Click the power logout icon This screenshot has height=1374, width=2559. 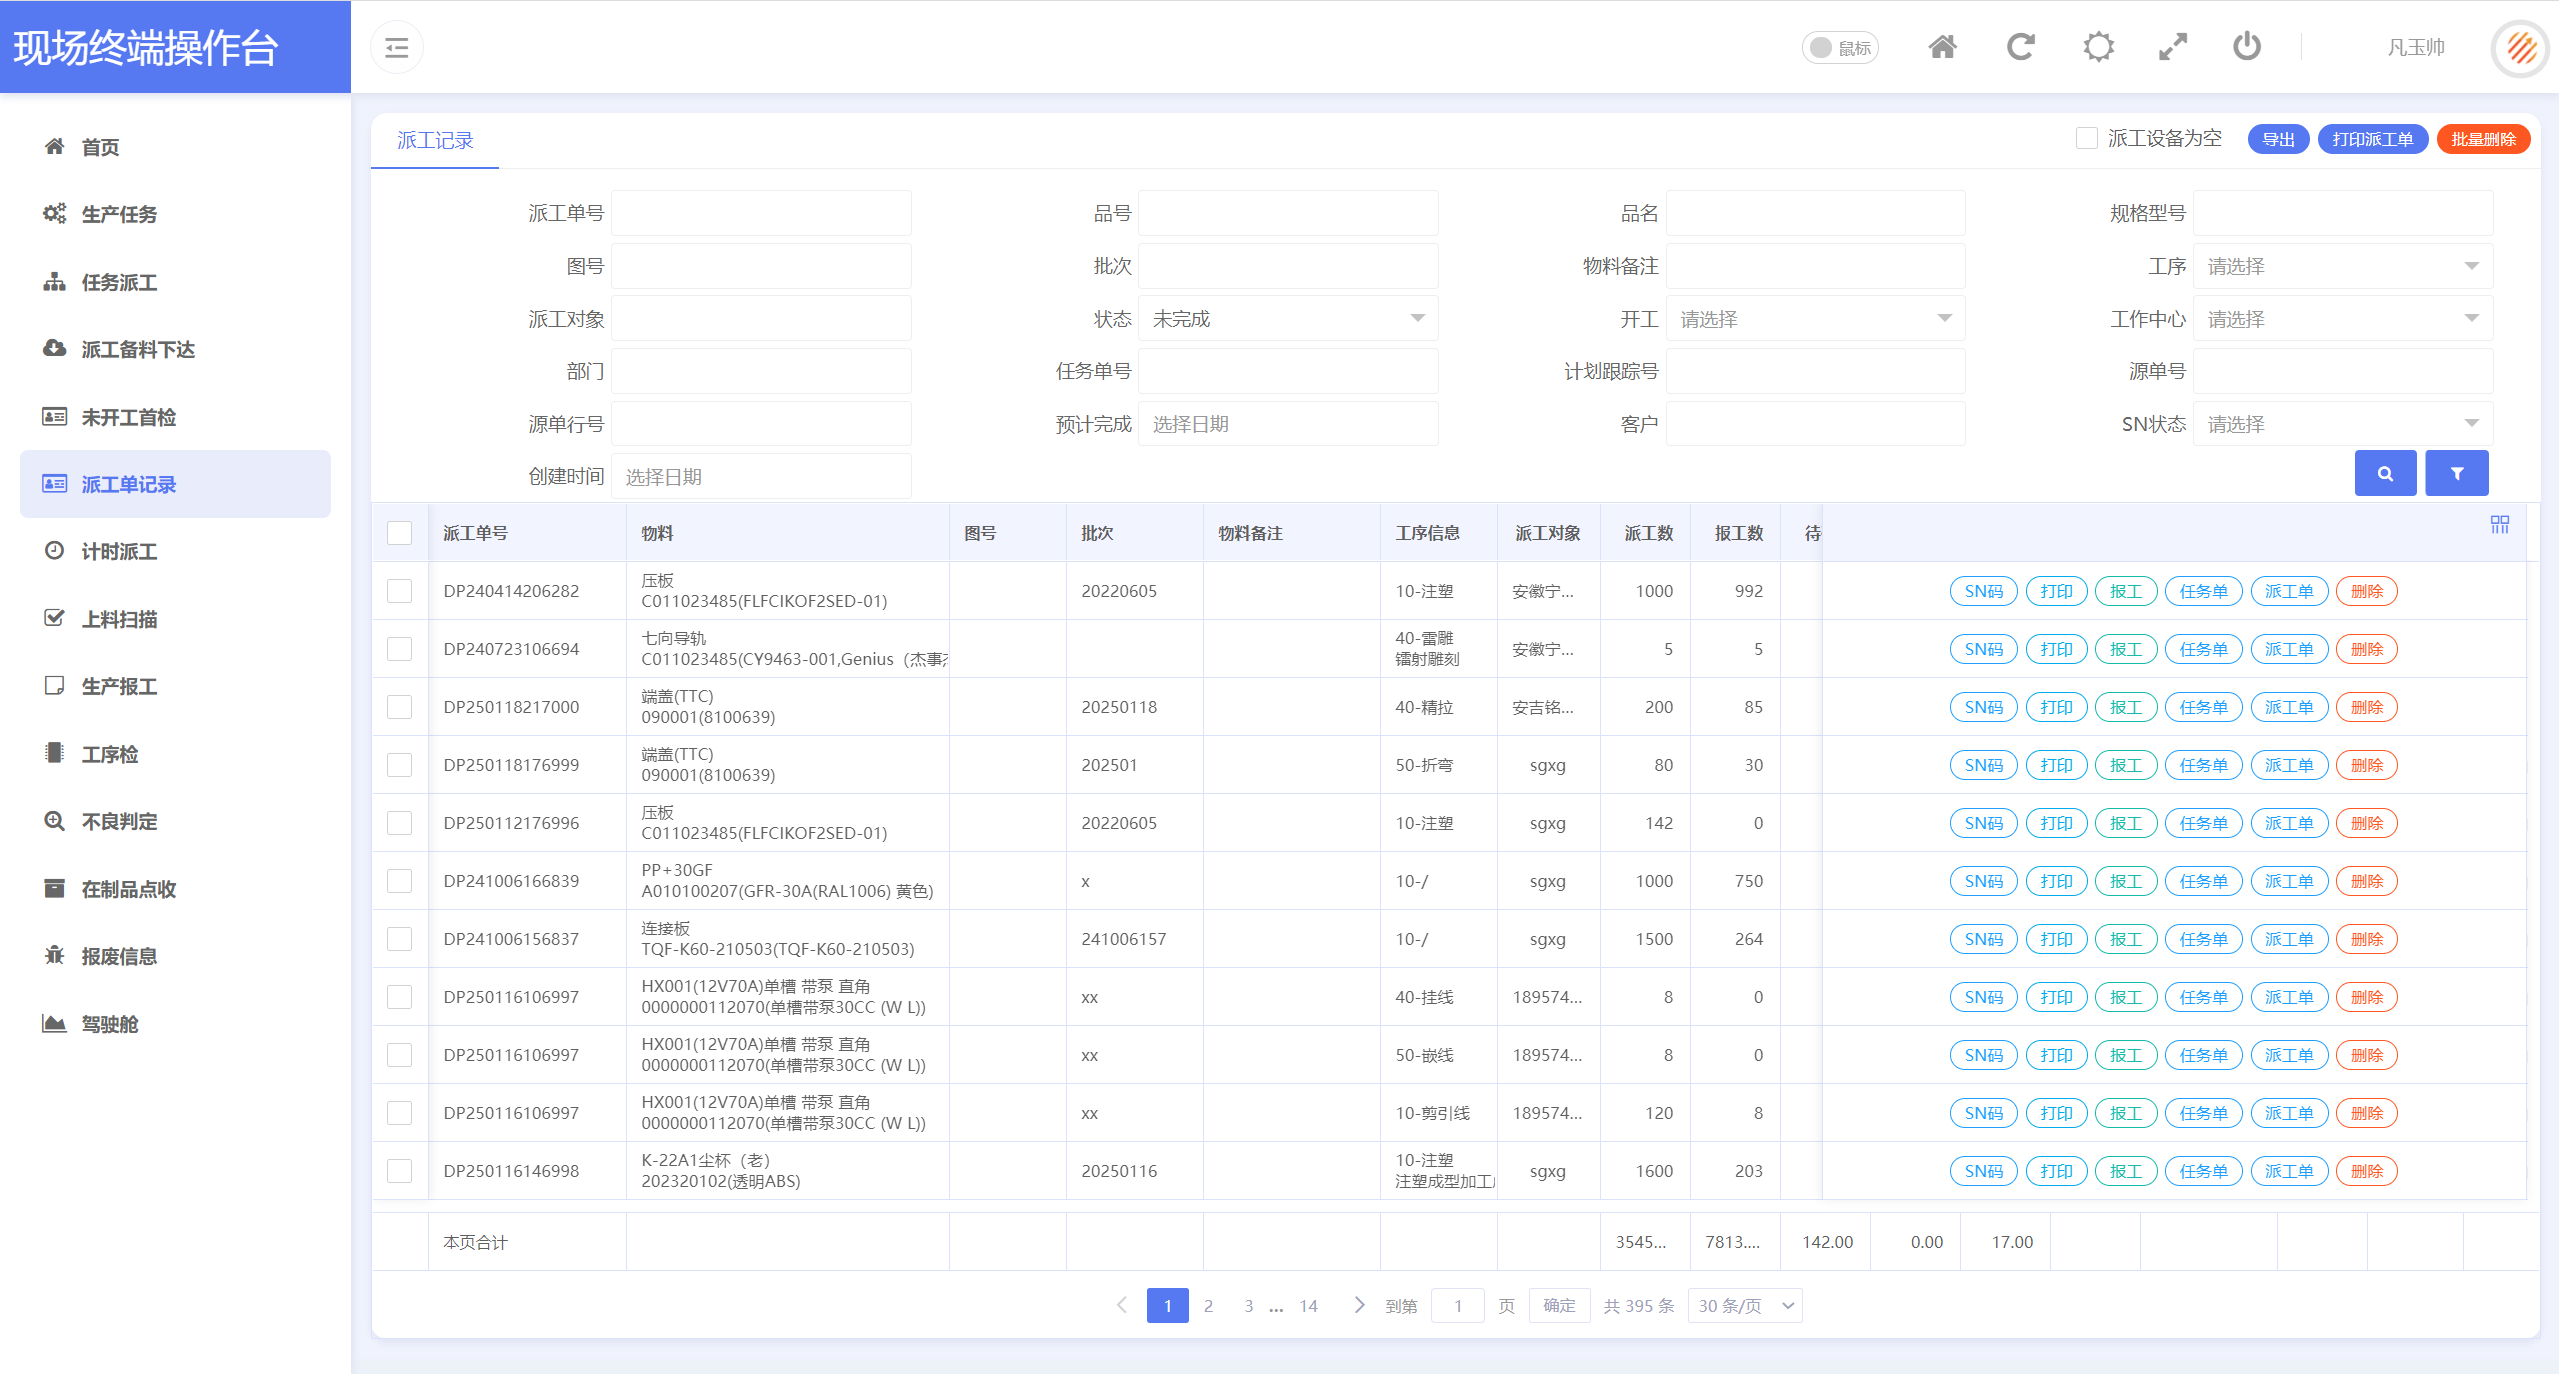[x=2247, y=47]
